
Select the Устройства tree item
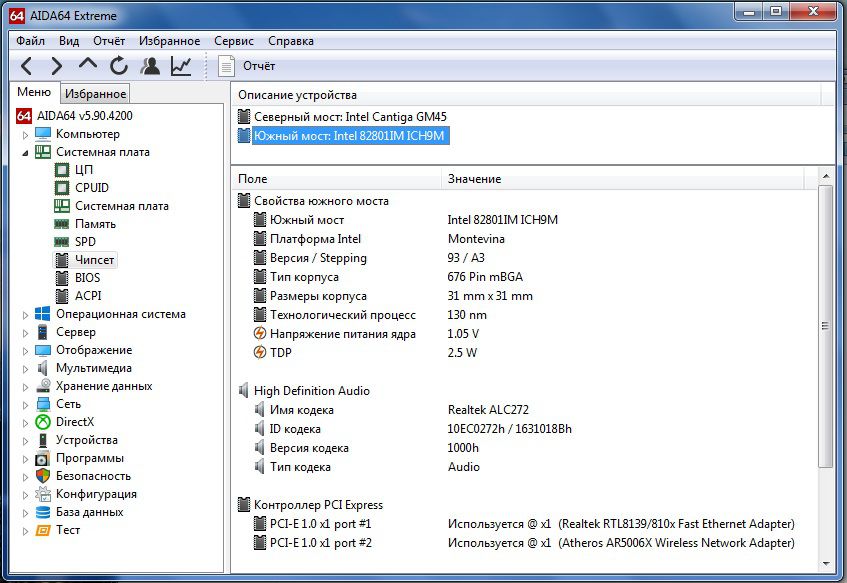(86, 440)
